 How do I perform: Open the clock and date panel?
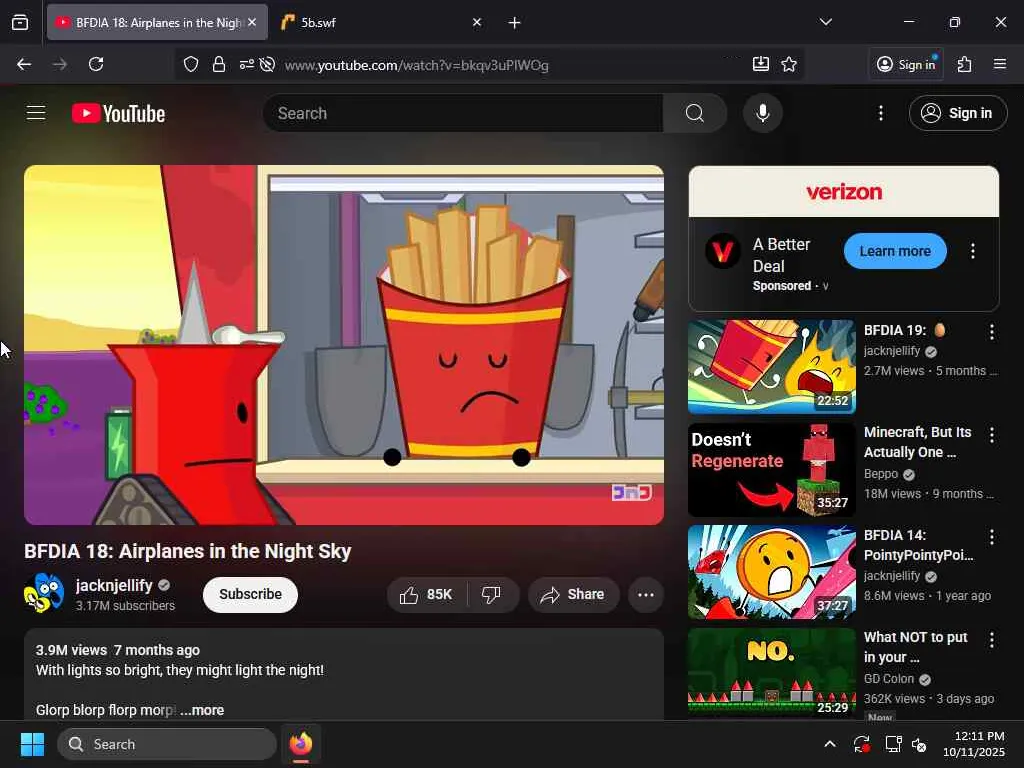pyautogui.click(x=974, y=744)
